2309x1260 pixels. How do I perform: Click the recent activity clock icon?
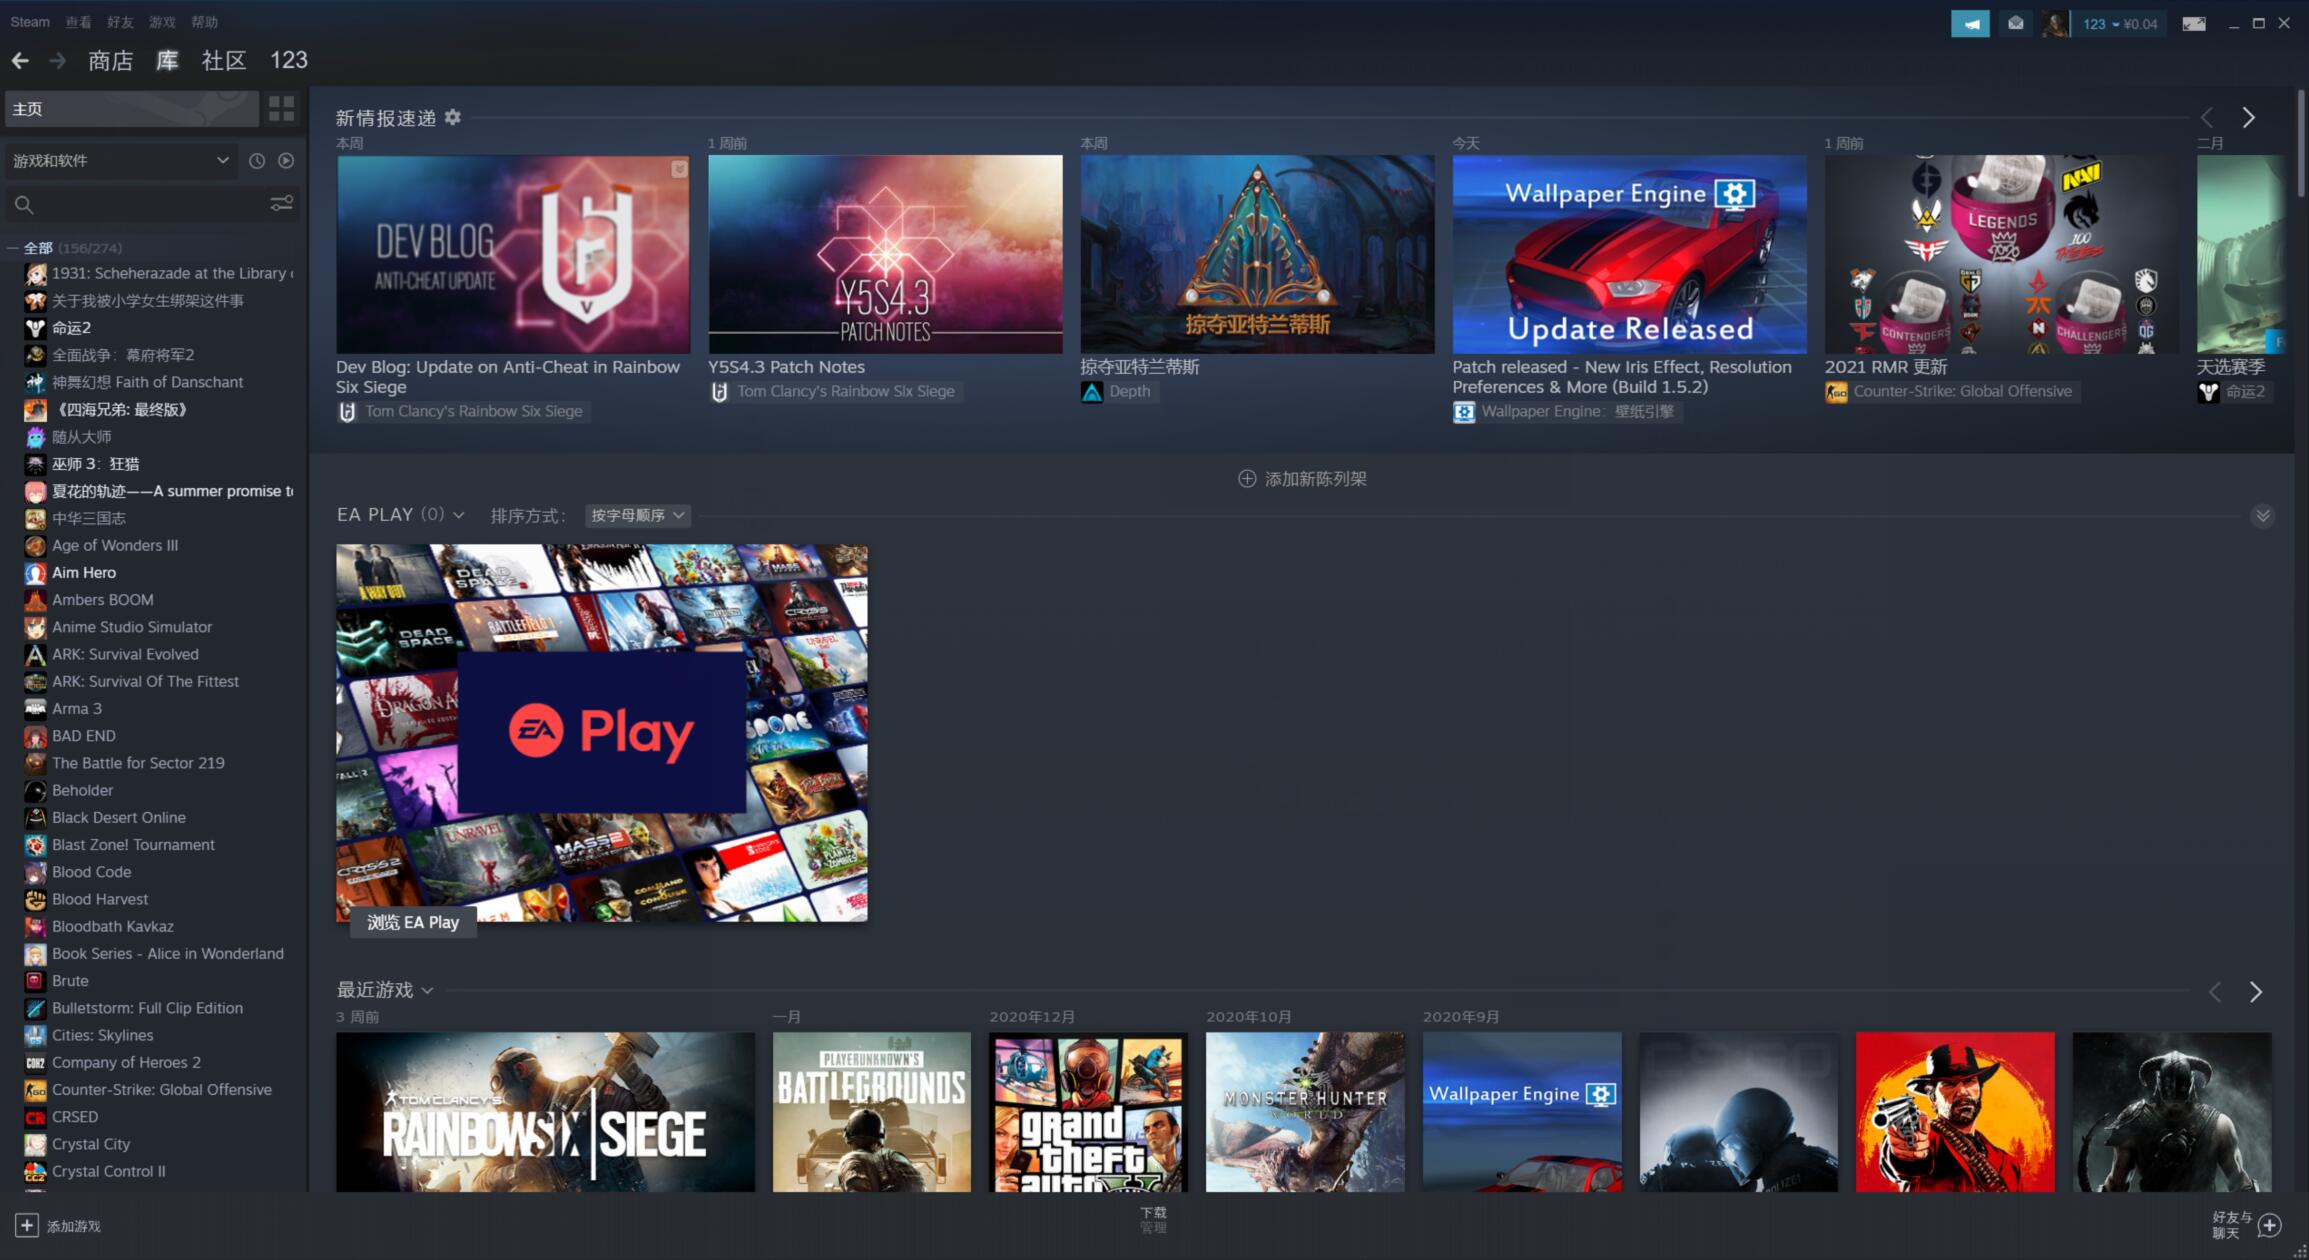click(x=257, y=161)
